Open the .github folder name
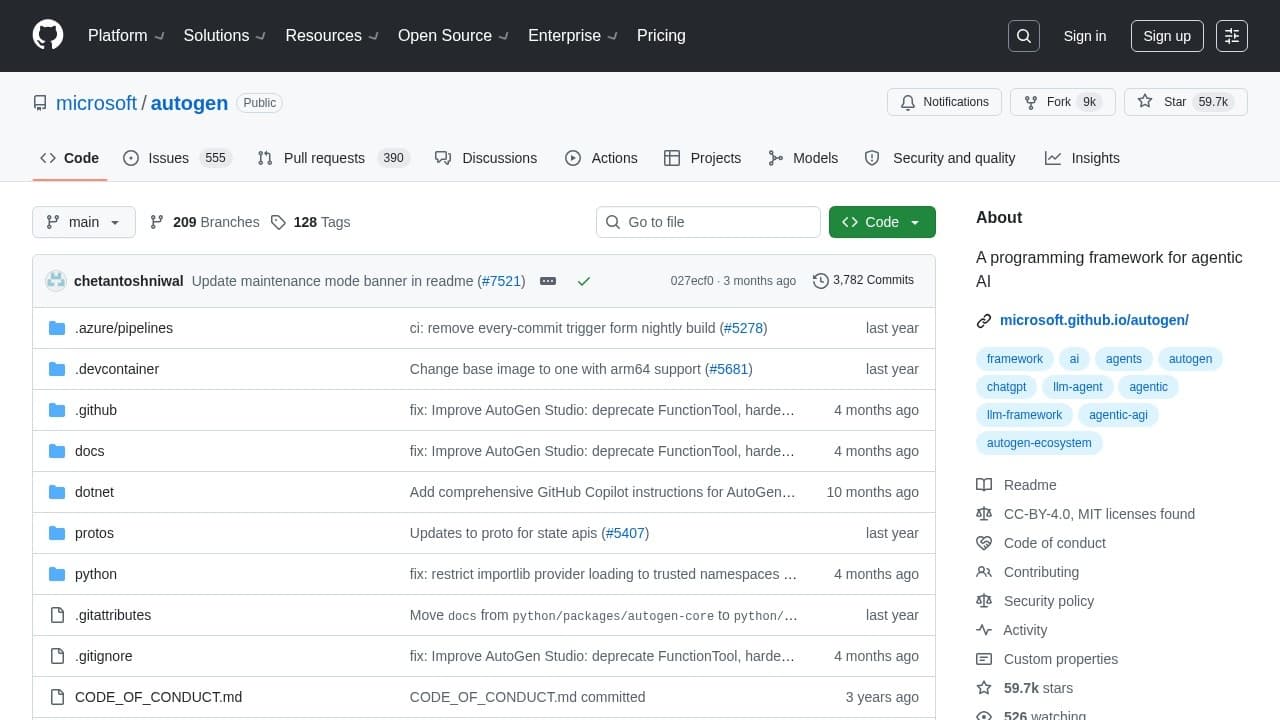The image size is (1280, 720). tap(96, 410)
